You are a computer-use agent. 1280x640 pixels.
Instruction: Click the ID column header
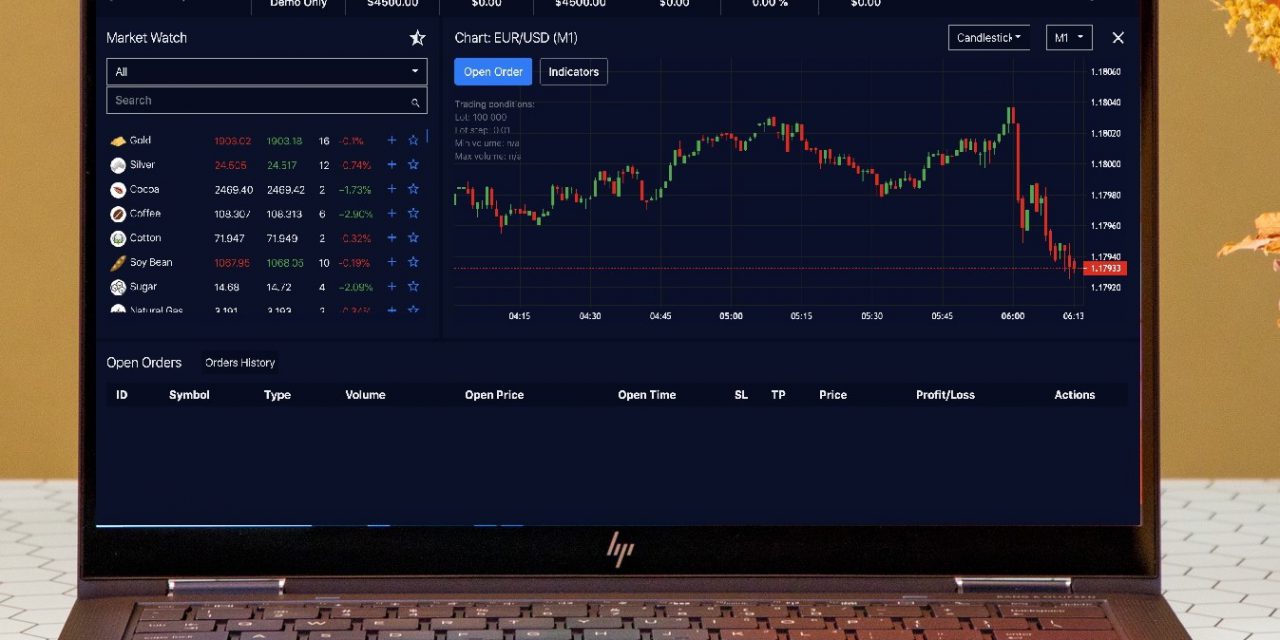click(122, 395)
